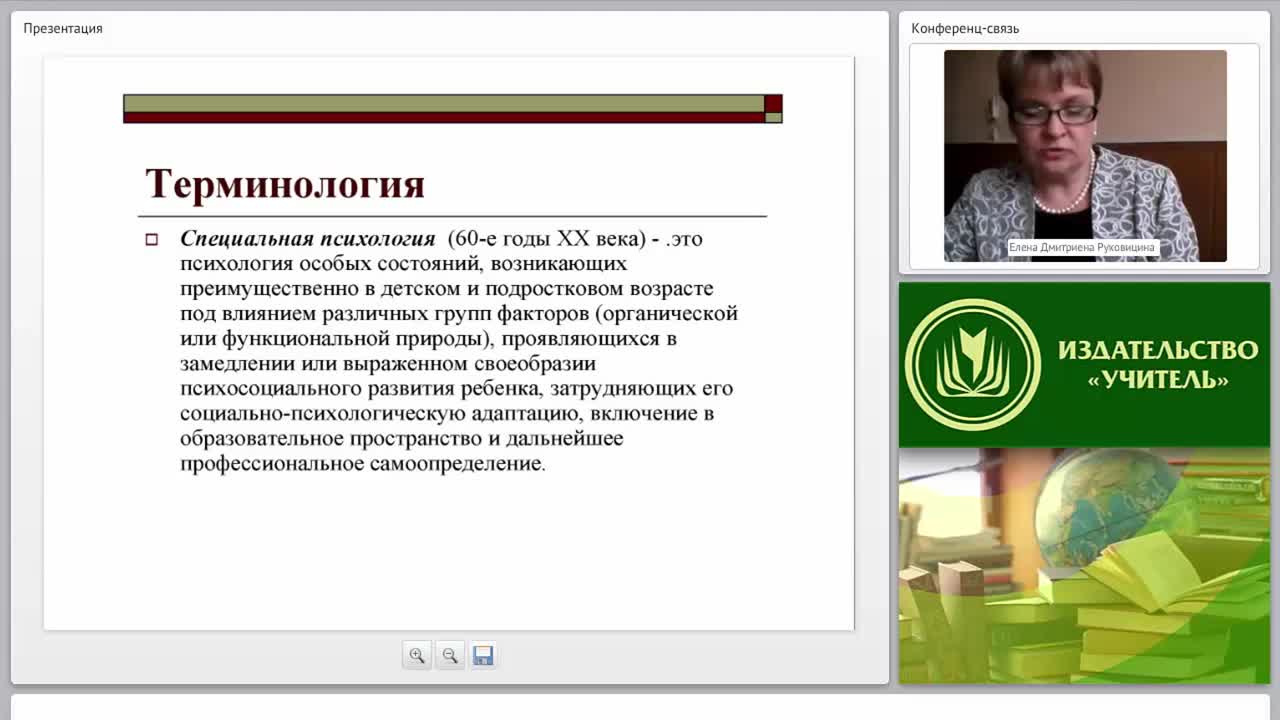
Task: Click the ИЗДАТЕЛЬСТВО «УЧИТЕЛЬ» banner text
Action: (1158, 365)
